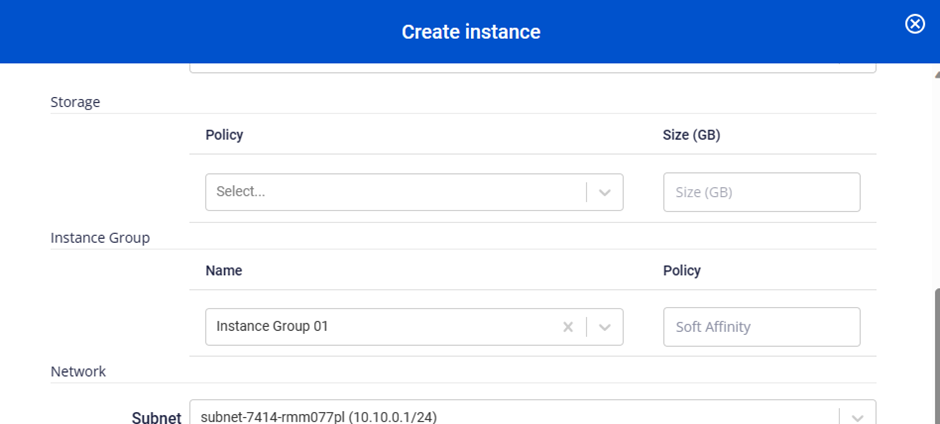Click the Instance Group section heading
This screenshot has height=424, width=940.
[x=100, y=238]
